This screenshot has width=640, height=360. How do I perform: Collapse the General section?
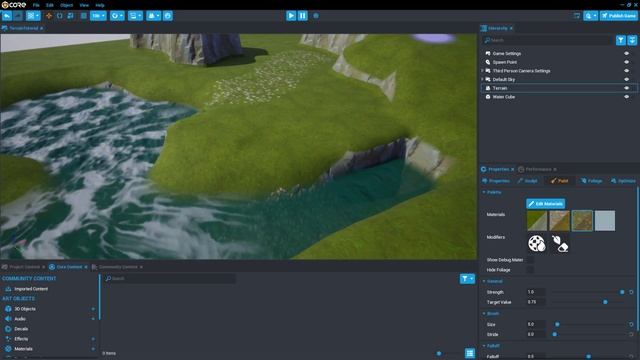click(x=484, y=281)
